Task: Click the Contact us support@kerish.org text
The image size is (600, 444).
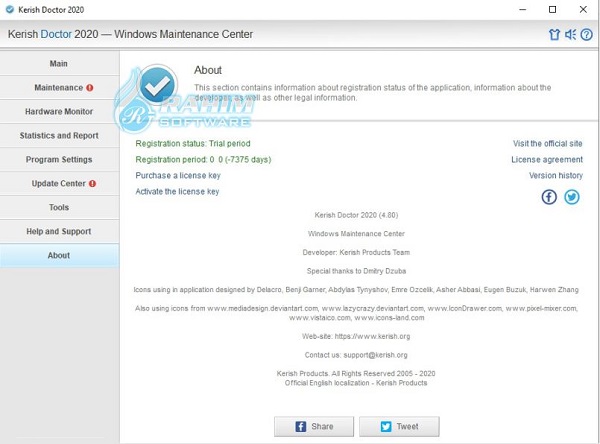Action: (x=356, y=355)
